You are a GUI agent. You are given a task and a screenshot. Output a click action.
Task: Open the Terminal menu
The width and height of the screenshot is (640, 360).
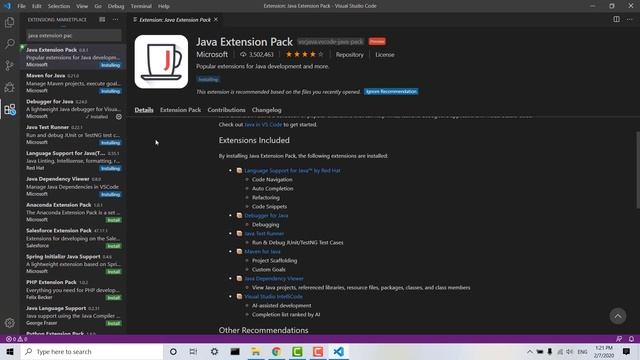pos(141,6)
